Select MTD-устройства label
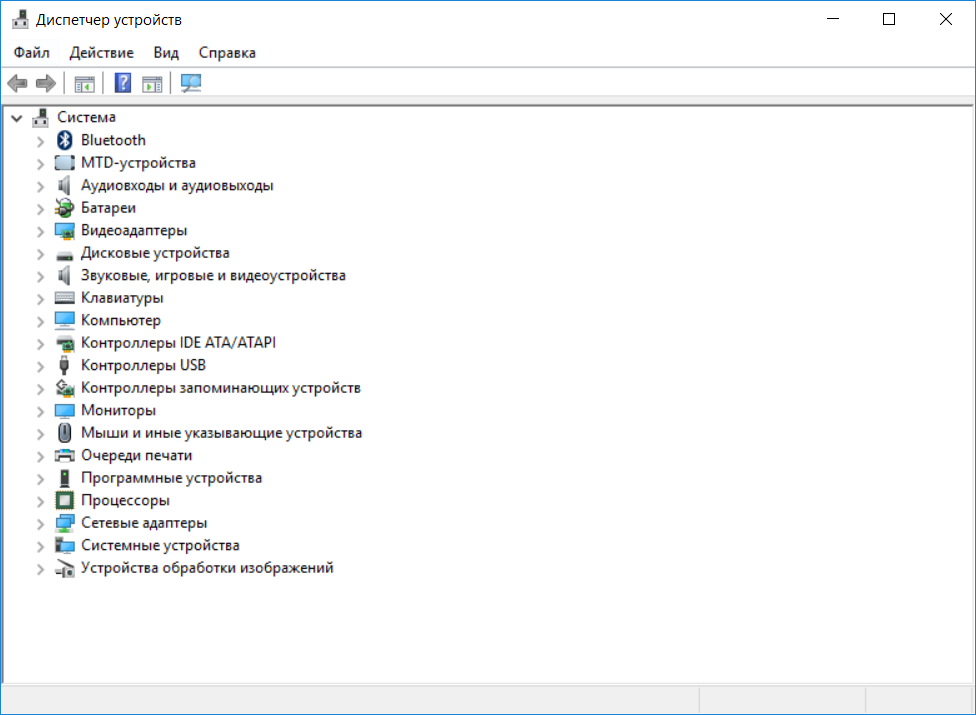 [138, 162]
